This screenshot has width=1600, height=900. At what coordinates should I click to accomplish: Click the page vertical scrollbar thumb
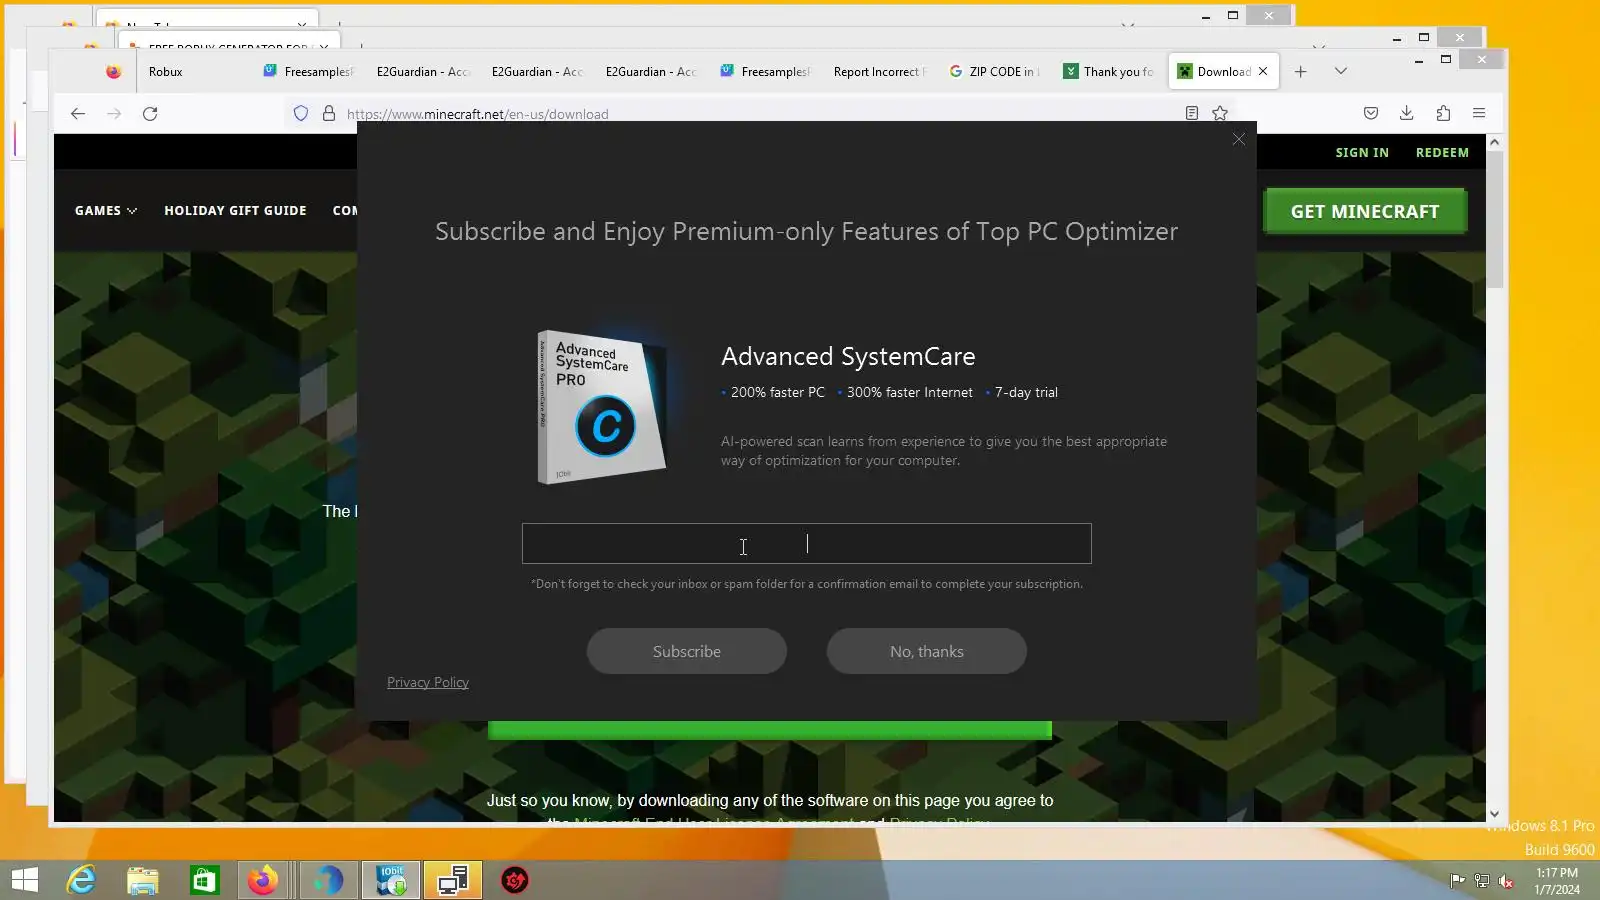tap(1494, 220)
